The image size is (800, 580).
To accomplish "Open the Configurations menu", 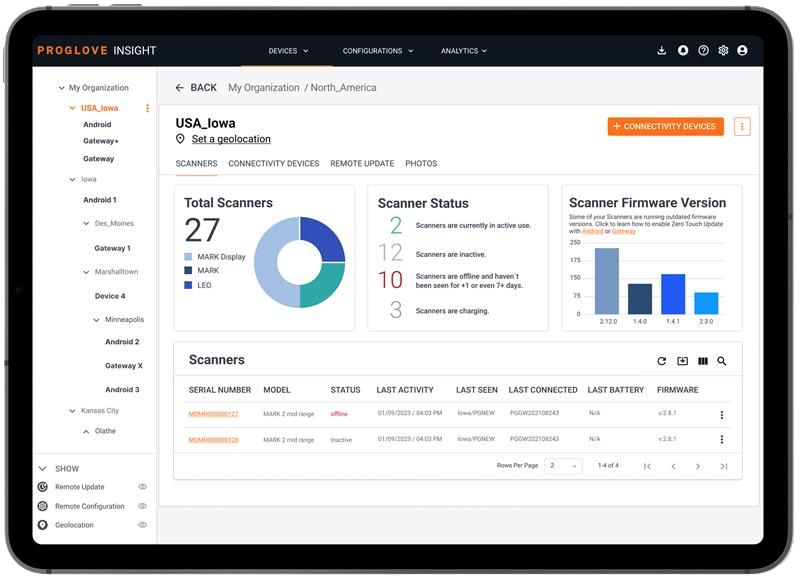I will (x=378, y=51).
